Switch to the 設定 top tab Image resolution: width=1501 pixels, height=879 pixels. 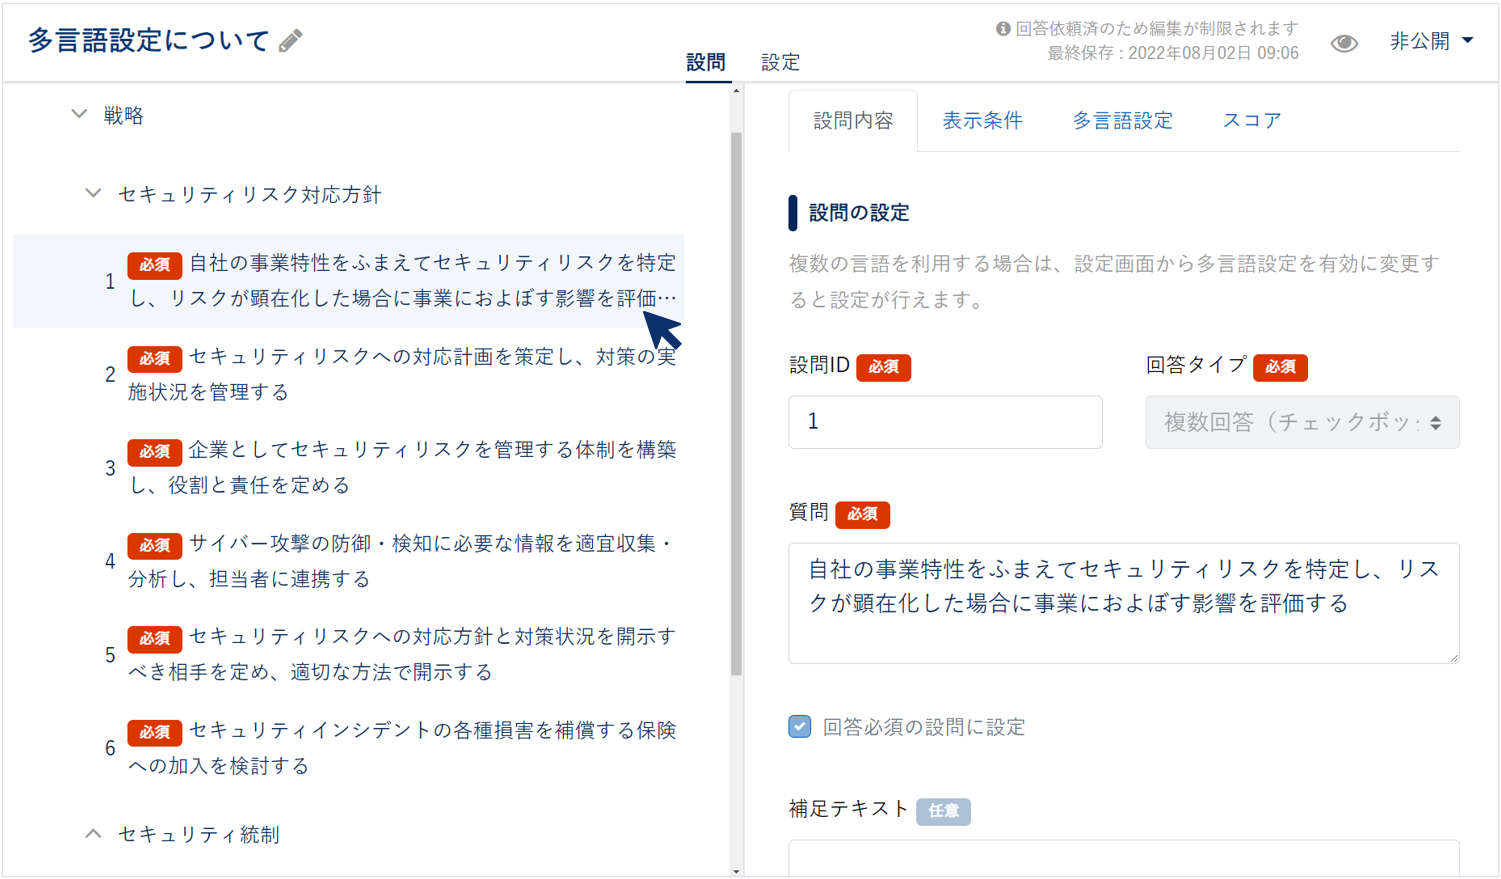click(x=780, y=62)
